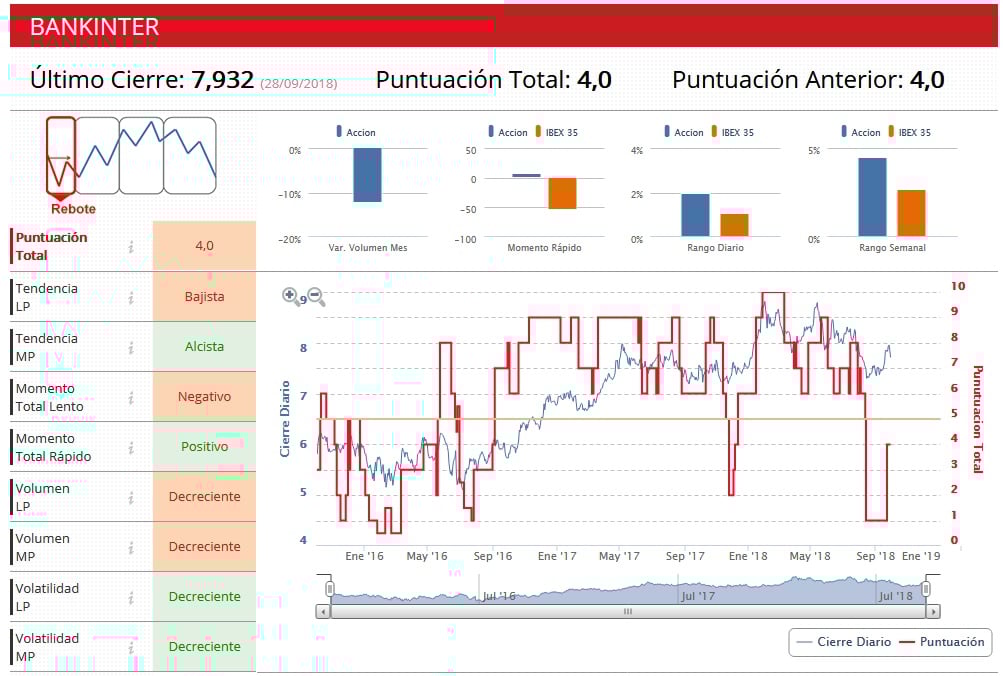
Task: Open info icon for Volatilidad MP
Action: tap(131, 647)
